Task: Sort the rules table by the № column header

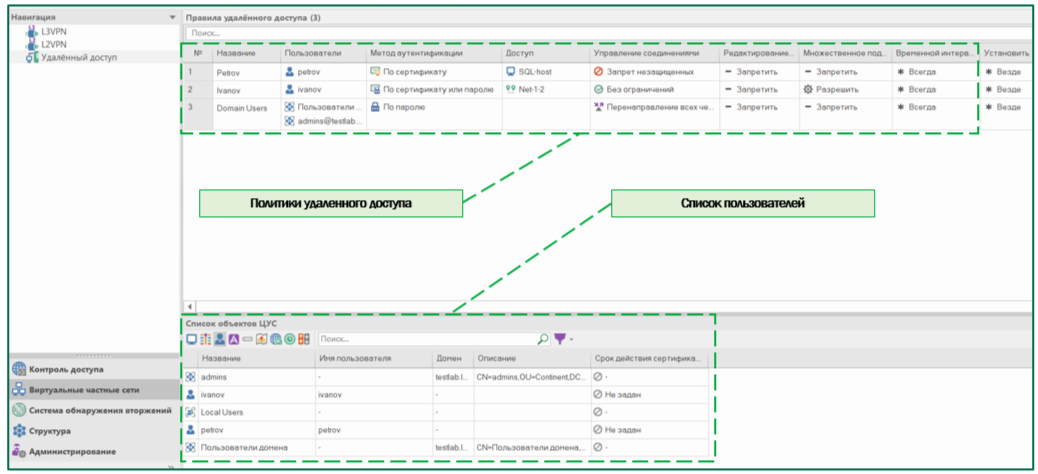Action: tap(198, 53)
